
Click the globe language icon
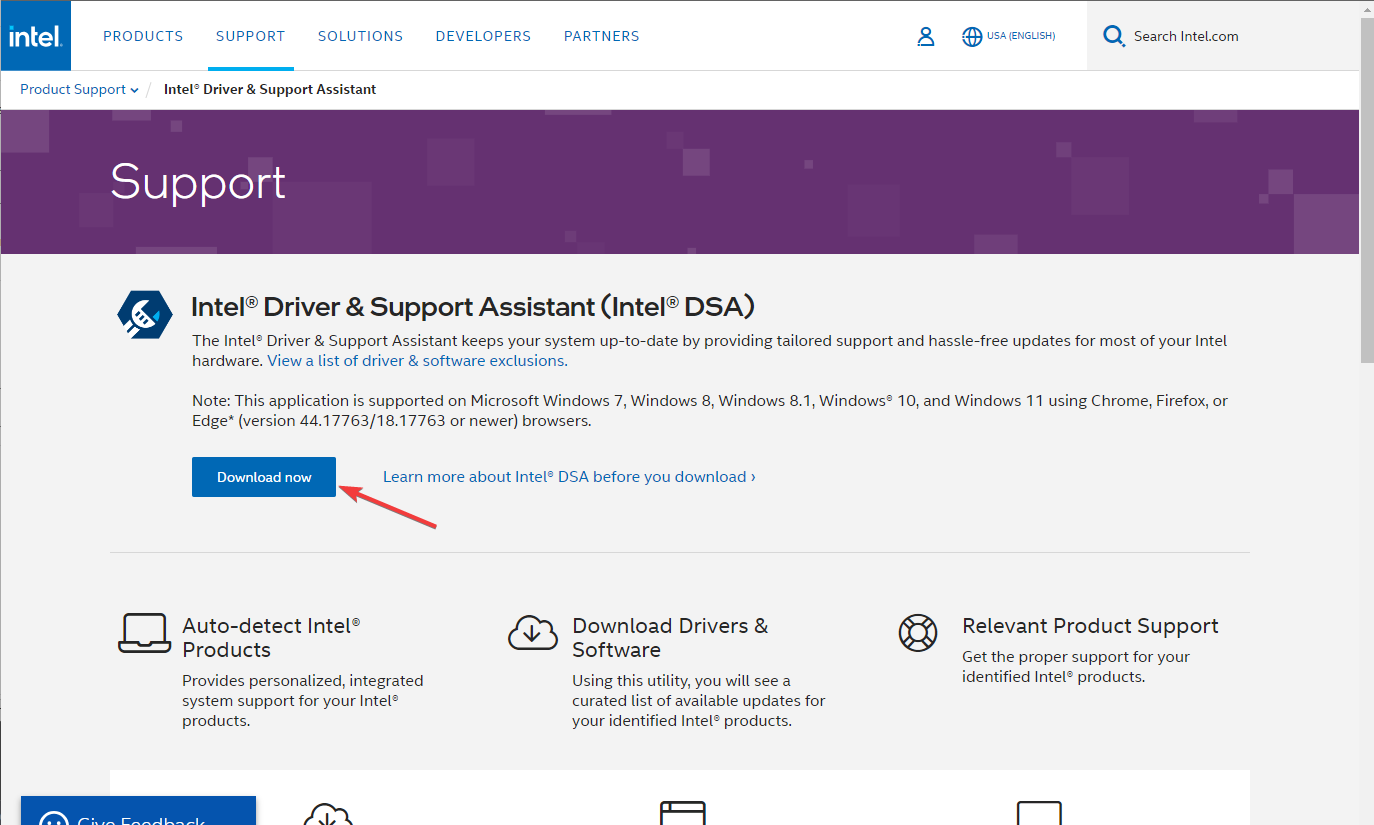[972, 37]
